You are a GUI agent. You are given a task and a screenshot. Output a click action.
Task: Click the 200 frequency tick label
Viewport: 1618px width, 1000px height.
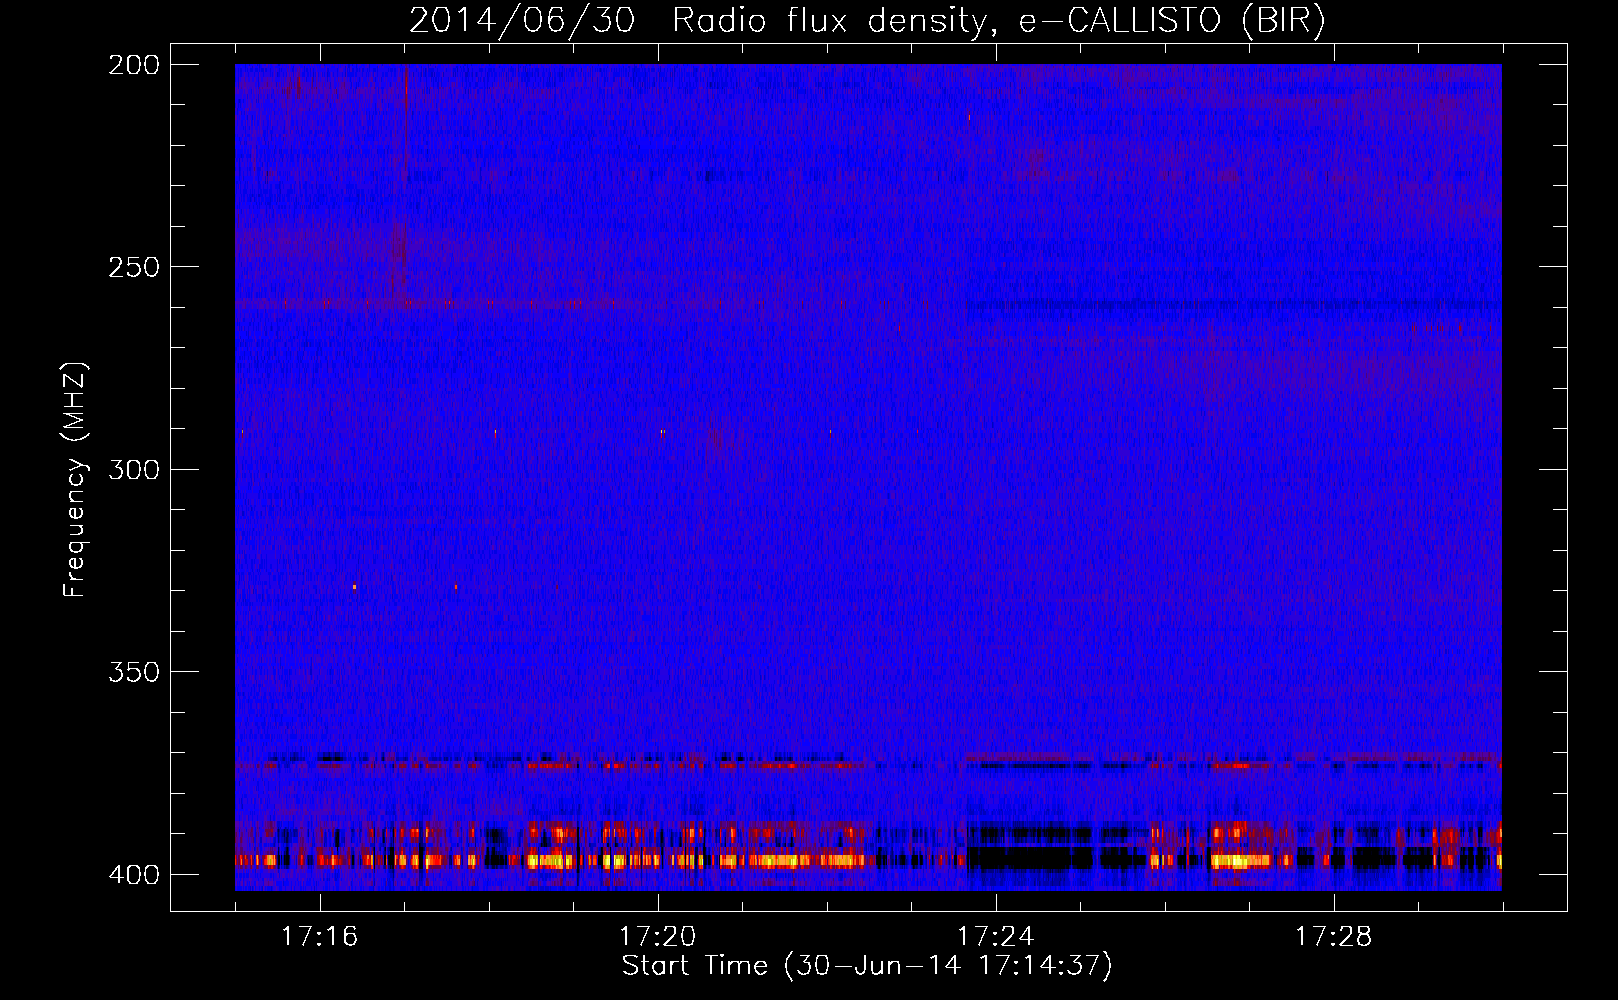(134, 65)
